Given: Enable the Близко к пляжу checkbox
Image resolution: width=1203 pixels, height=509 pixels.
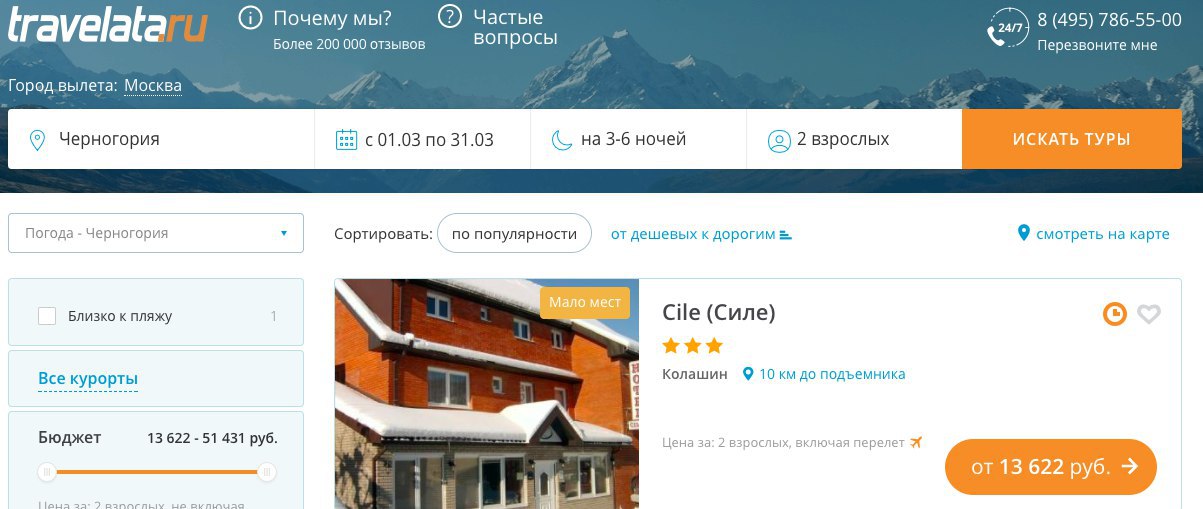Looking at the screenshot, I should coord(47,316).
